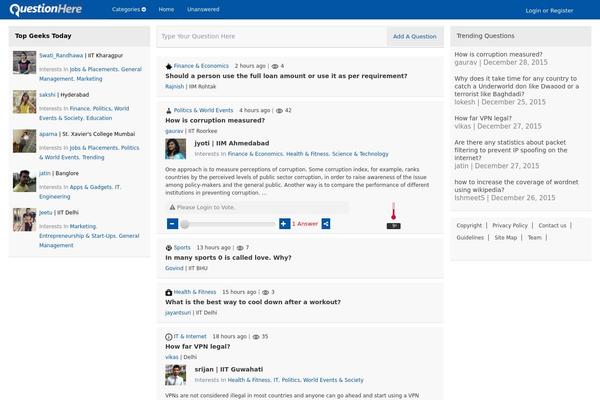600x400 pixels.
Task: Select Apps & Gadgets interest under jatin
Action: pos(90,187)
